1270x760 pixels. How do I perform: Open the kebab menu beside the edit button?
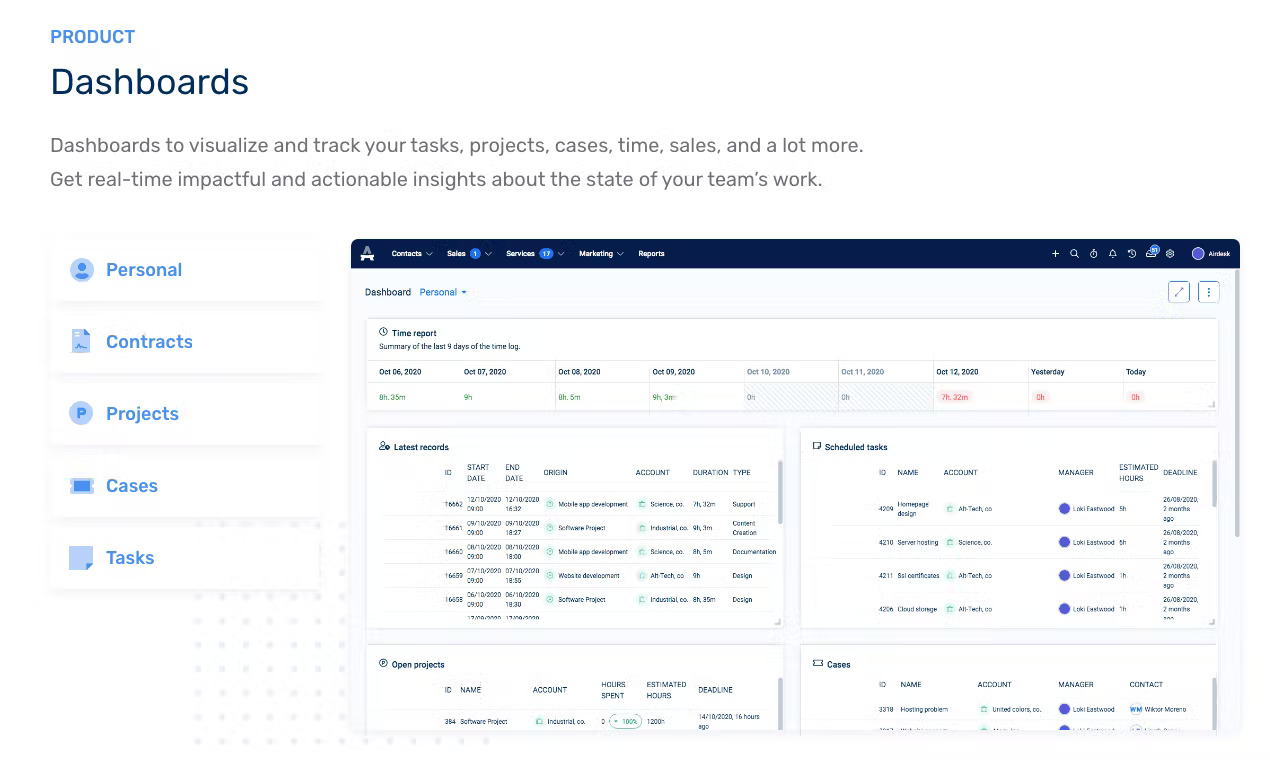click(1208, 291)
